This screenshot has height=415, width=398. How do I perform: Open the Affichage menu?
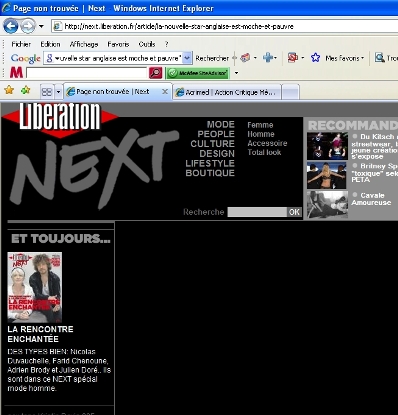(x=84, y=44)
